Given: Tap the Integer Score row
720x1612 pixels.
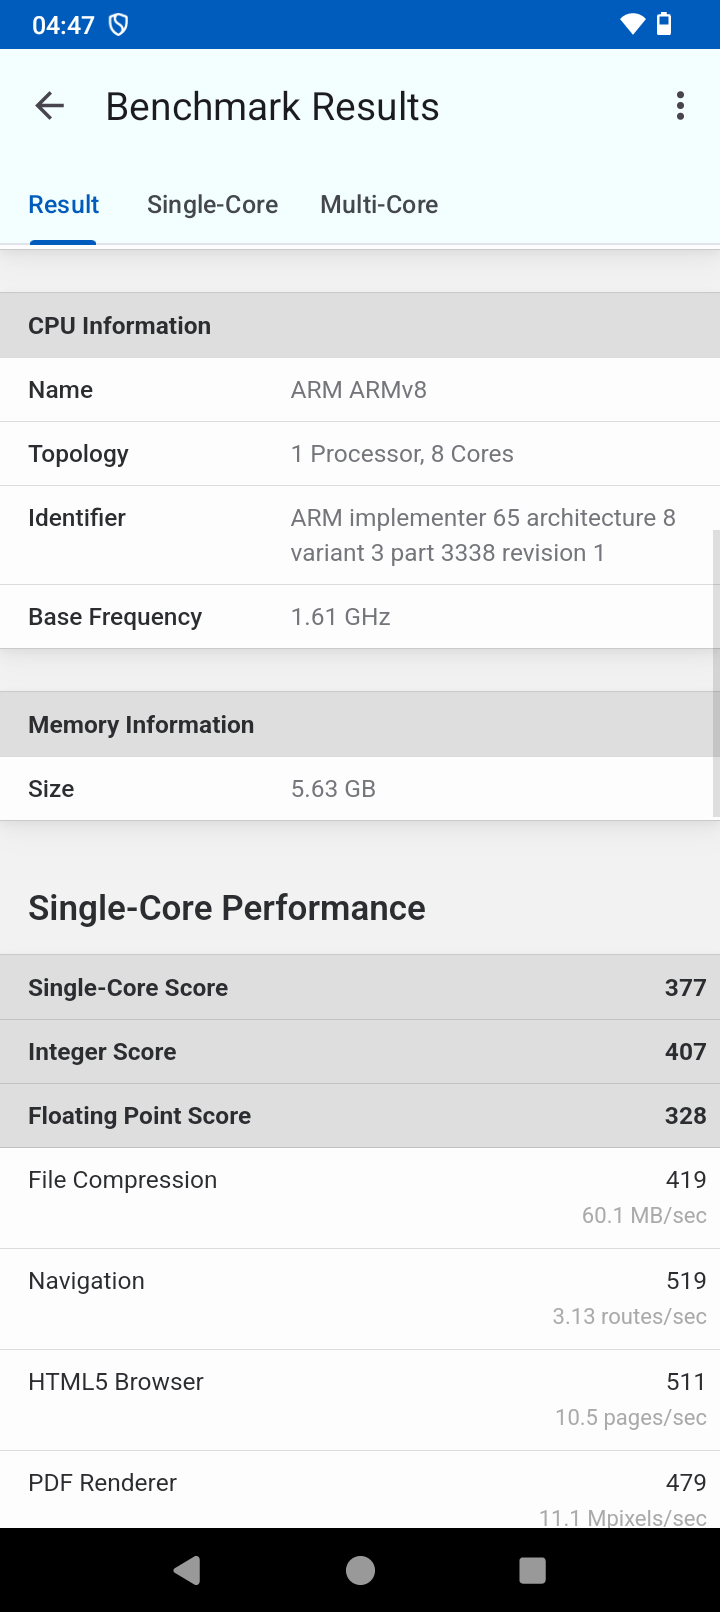Looking at the screenshot, I should click(x=360, y=1052).
